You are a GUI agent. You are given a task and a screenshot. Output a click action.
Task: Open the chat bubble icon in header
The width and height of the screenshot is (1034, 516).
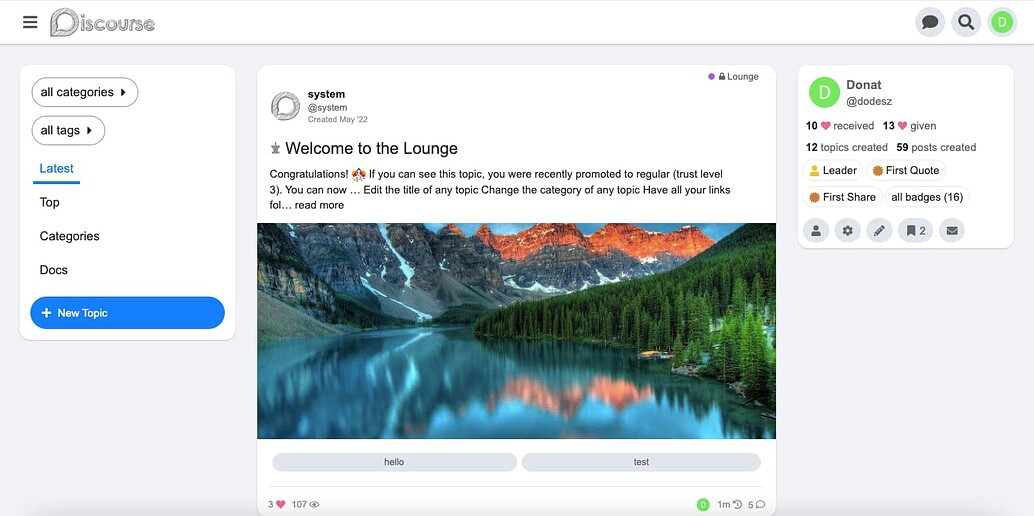(930, 22)
